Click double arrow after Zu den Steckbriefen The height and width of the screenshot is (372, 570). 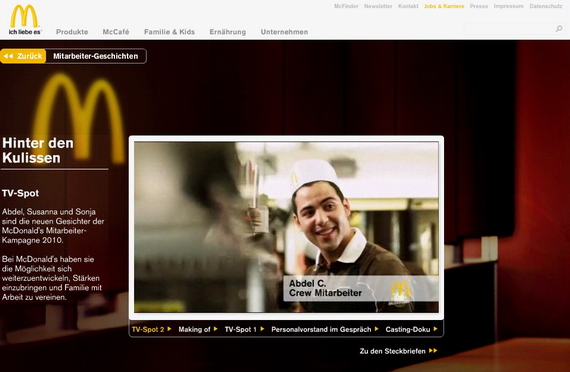click(x=433, y=351)
